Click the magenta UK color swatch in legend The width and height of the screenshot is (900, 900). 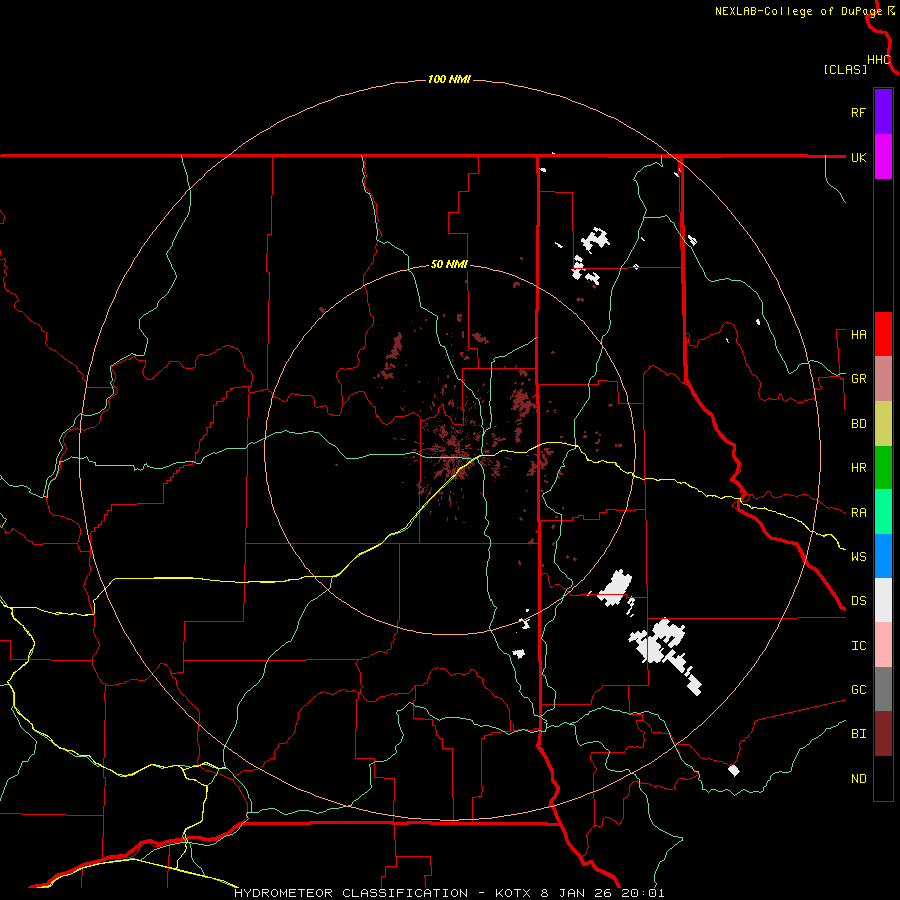click(883, 157)
